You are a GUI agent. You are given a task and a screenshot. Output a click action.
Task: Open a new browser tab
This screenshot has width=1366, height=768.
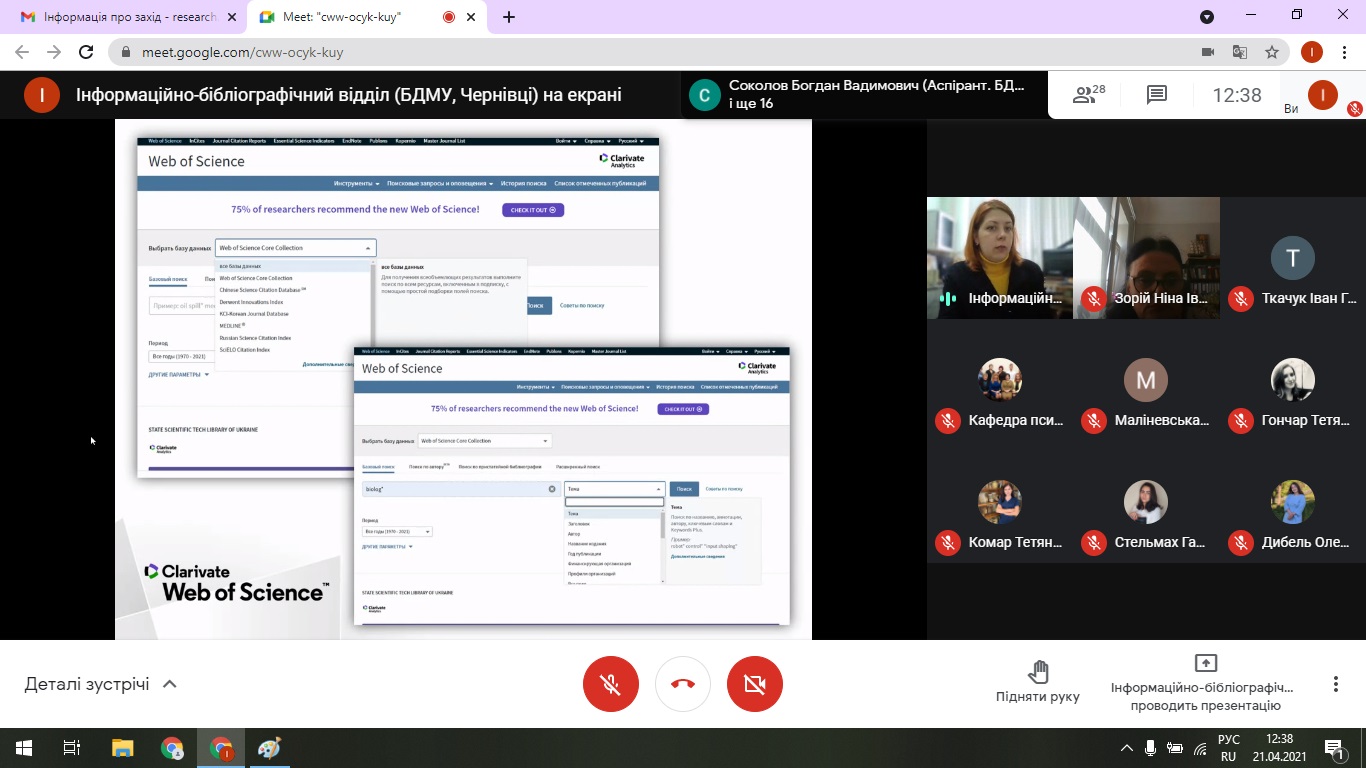(509, 17)
